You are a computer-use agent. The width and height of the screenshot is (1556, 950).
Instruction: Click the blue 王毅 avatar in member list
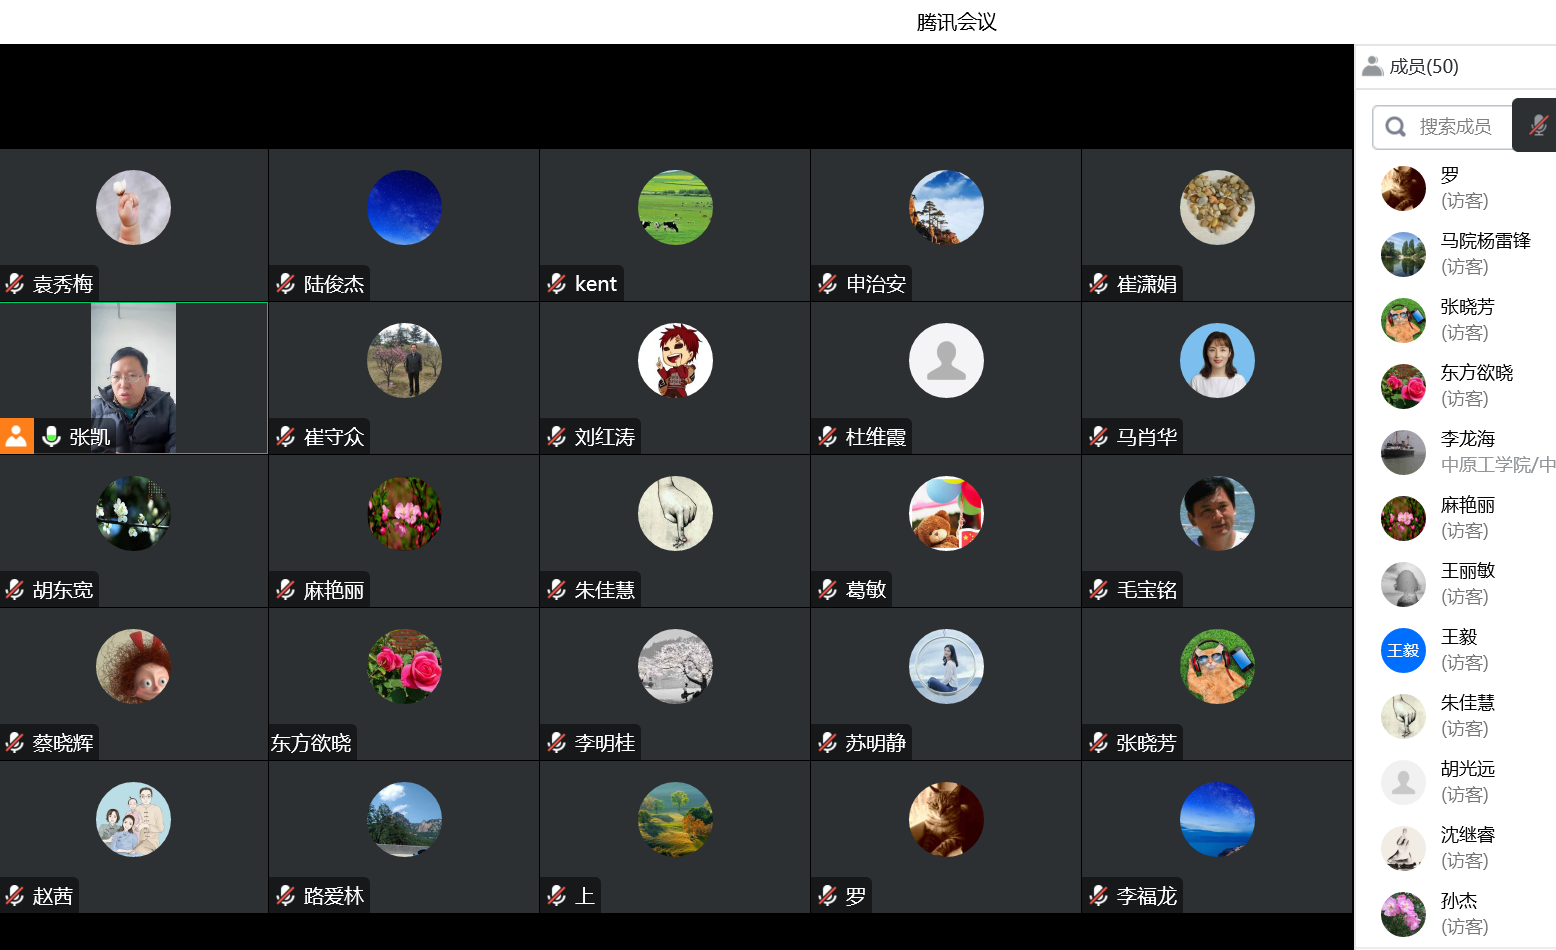click(1403, 650)
